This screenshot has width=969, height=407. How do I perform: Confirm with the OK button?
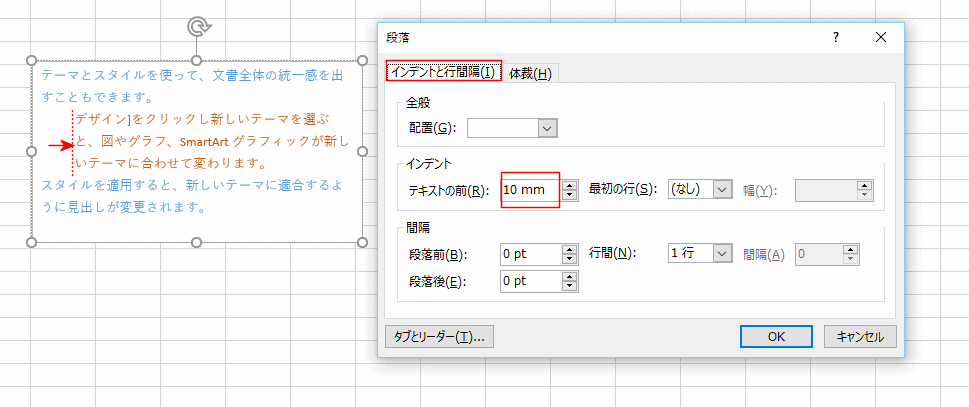point(776,337)
